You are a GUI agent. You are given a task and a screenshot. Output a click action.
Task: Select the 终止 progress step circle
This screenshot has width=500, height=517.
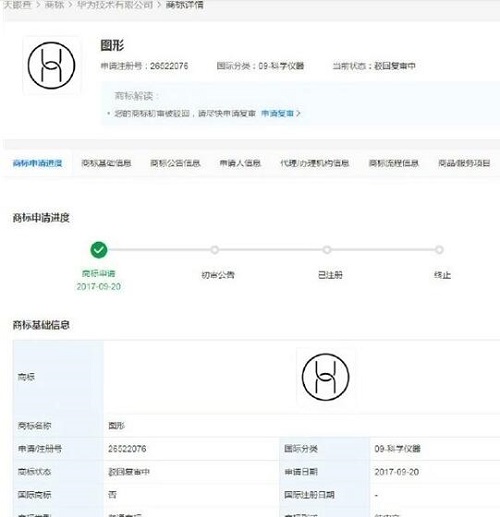tap(439, 250)
